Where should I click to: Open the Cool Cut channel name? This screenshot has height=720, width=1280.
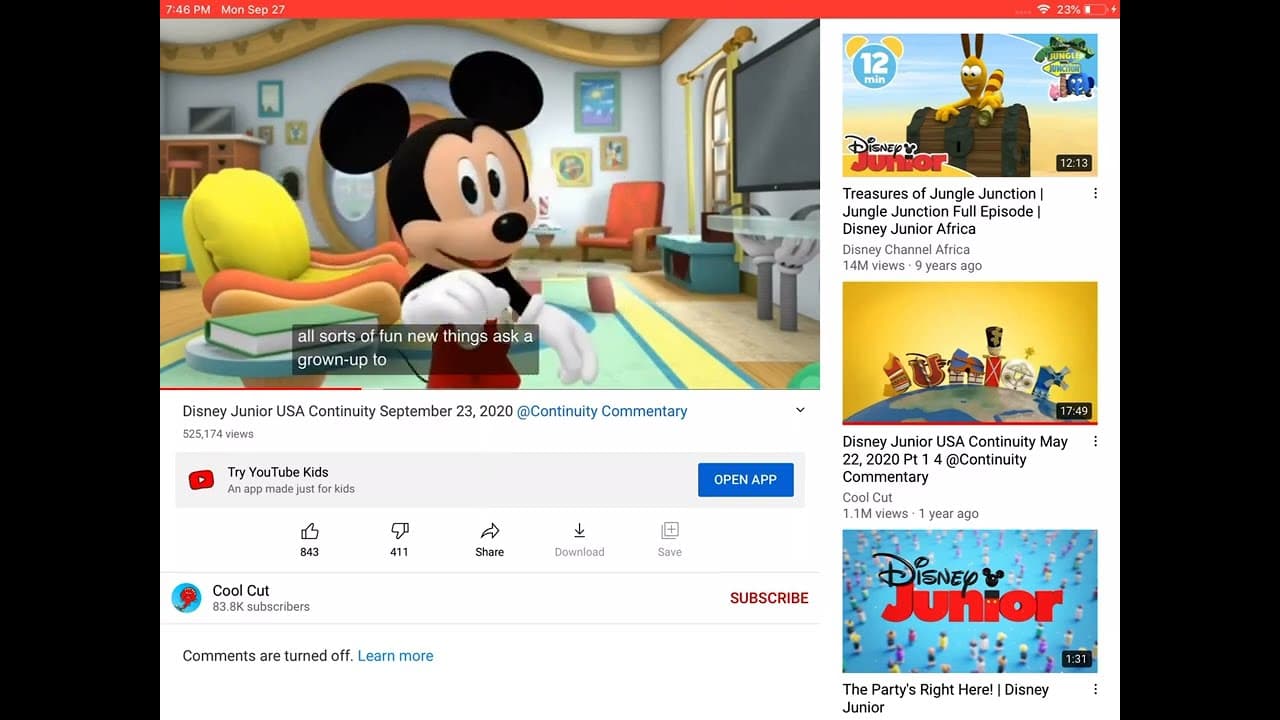point(241,590)
